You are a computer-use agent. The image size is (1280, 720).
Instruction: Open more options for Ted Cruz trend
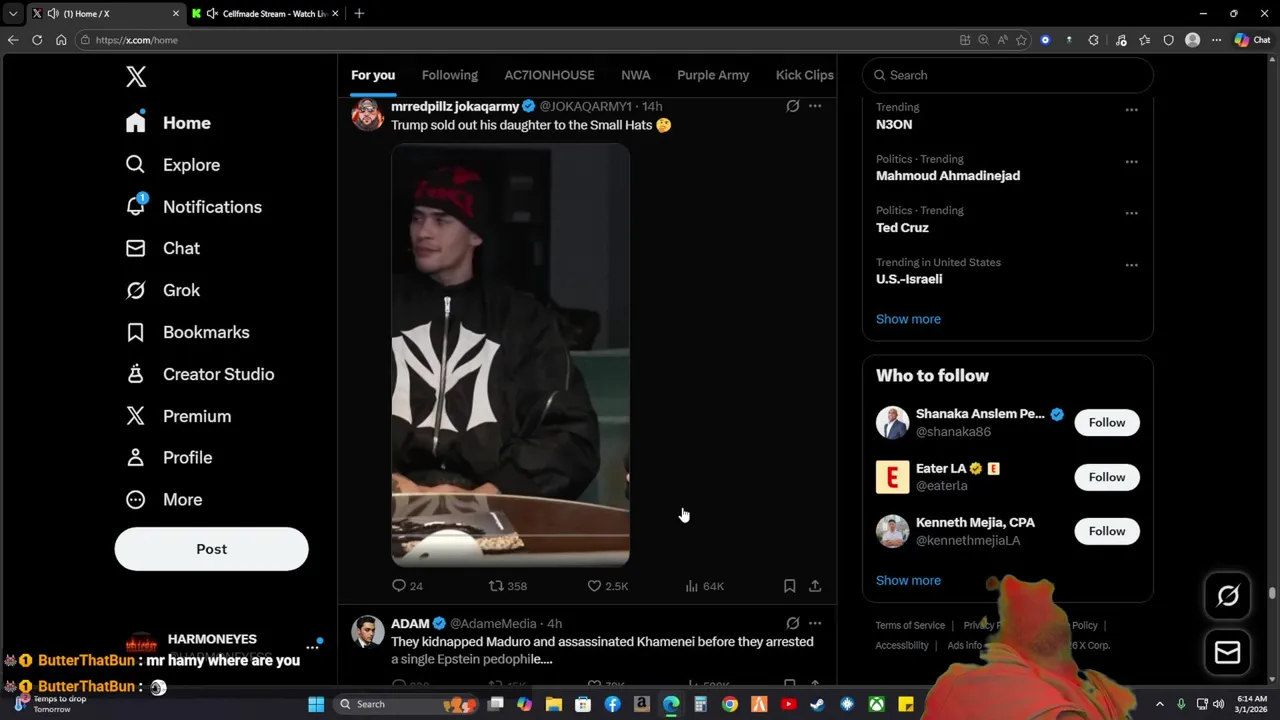pos(1131,213)
